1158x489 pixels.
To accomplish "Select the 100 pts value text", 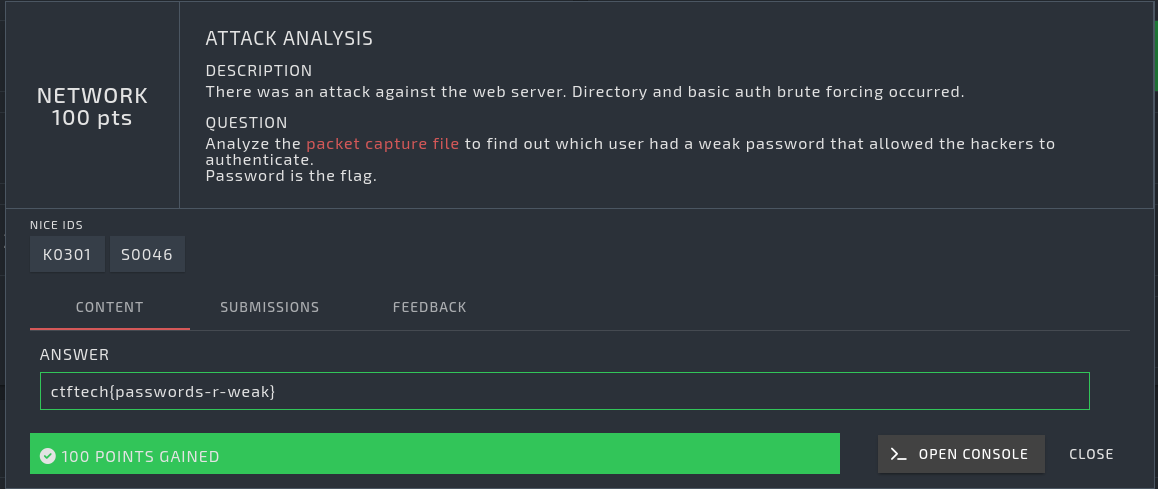I will [92, 118].
